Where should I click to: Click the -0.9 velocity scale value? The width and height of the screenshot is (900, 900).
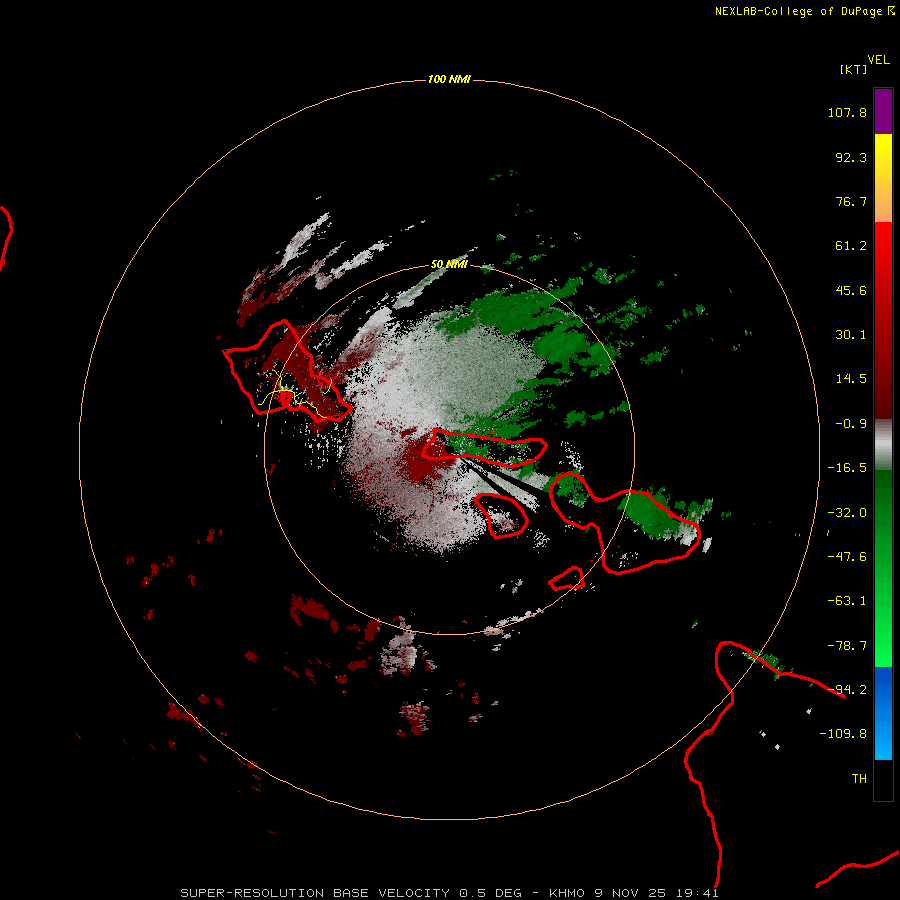tap(851, 424)
